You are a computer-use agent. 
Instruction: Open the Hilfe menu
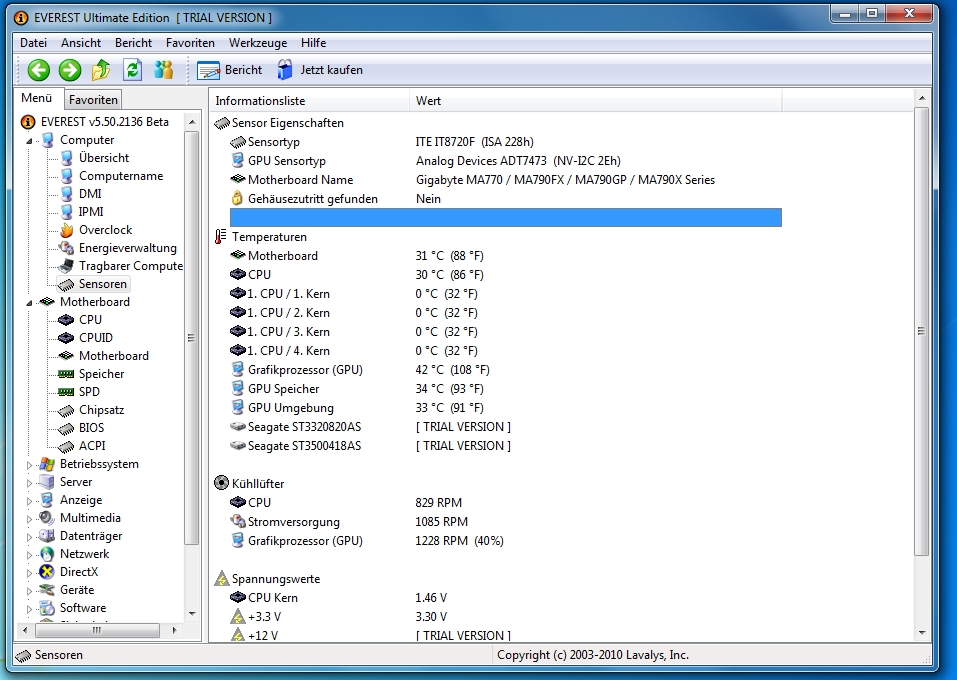tap(313, 43)
